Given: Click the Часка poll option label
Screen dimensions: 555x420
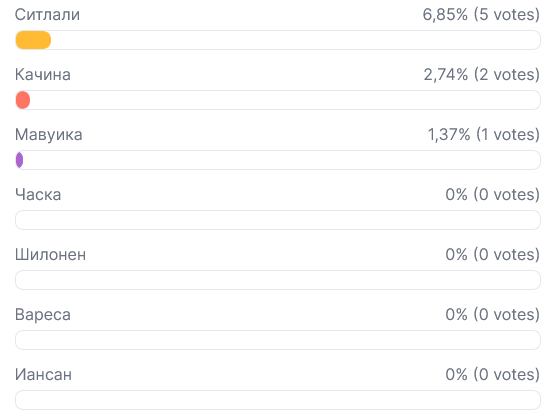Looking at the screenshot, I should (x=38, y=195).
